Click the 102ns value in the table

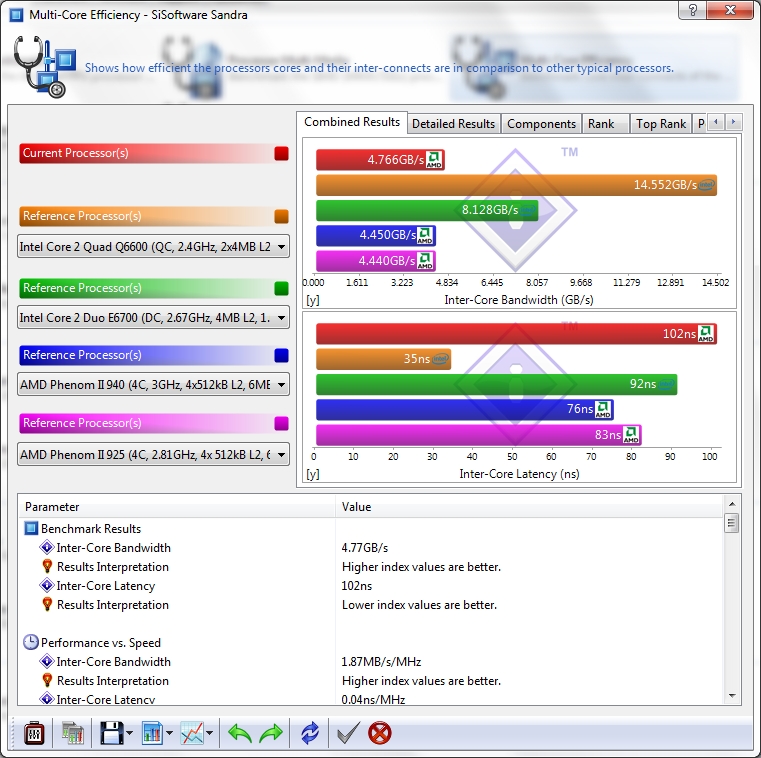tap(357, 586)
